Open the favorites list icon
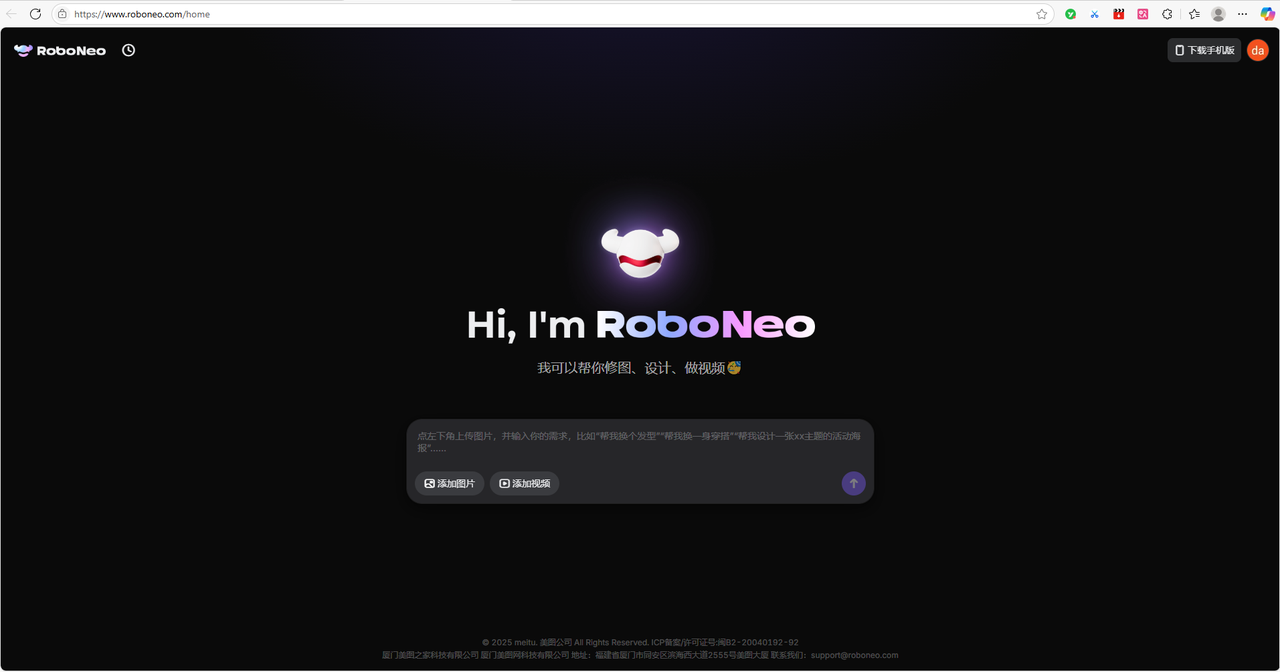Screen dimensions: 1280x672 point(1194,14)
